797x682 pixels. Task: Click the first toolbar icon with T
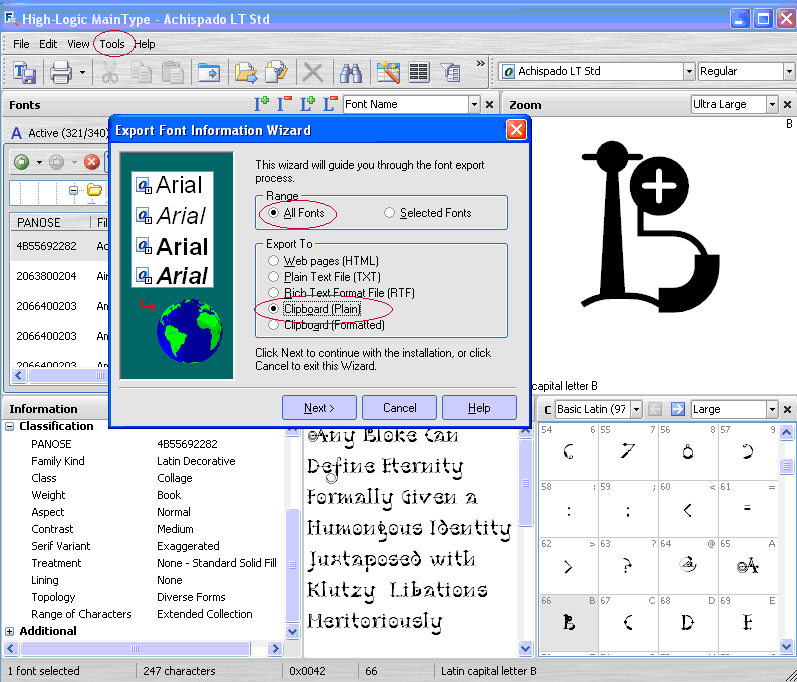[x=24, y=73]
